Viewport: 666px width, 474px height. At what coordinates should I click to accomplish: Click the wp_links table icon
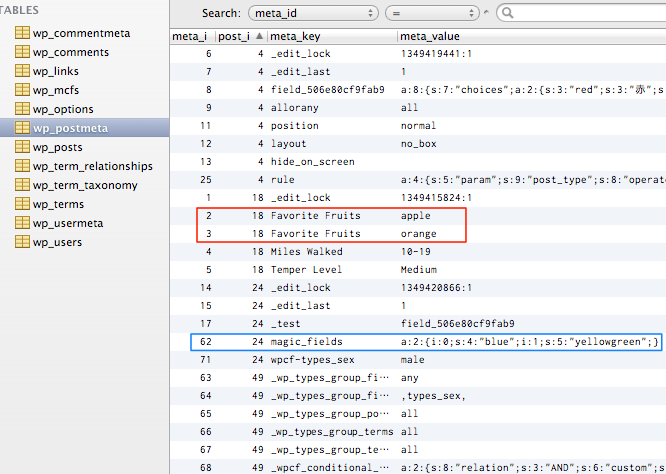(x=22, y=71)
